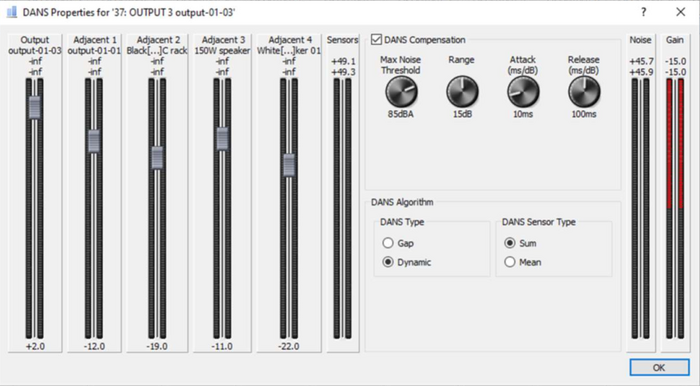This screenshot has width=700, height=386.
Task: Click the Sensors level meter
Action: [x=342, y=208]
